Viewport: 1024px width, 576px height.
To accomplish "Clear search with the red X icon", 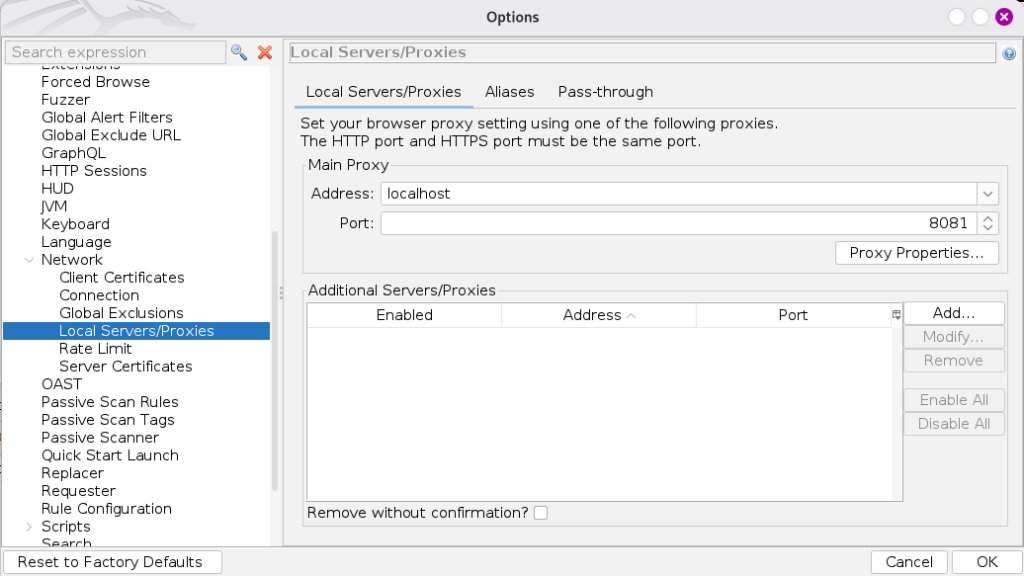I will pos(264,52).
